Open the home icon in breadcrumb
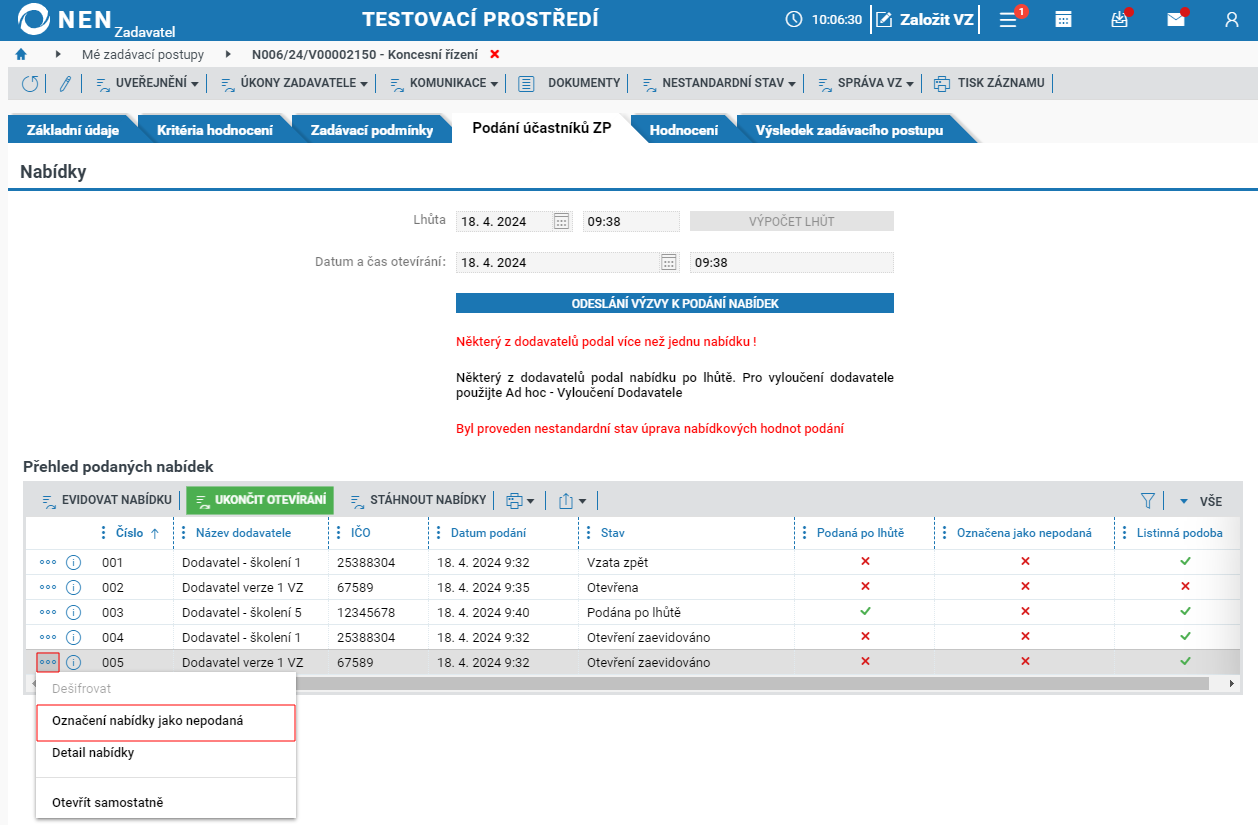This screenshot has height=825, width=1258. coord(21,54)
